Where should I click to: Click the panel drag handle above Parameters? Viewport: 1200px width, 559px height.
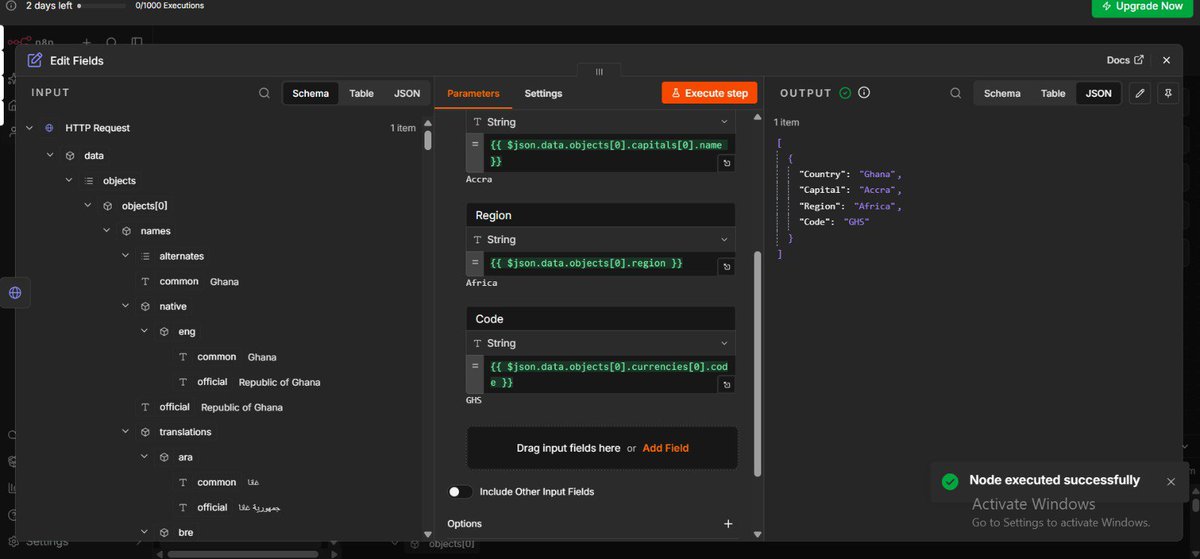point(599,72)
